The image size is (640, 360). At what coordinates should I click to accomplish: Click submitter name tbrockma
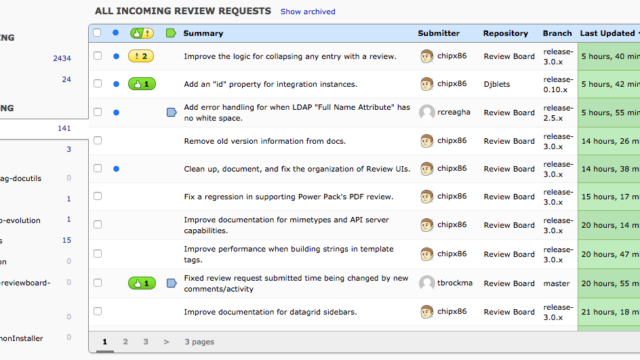pyautogui.click(x=455, y=282)
